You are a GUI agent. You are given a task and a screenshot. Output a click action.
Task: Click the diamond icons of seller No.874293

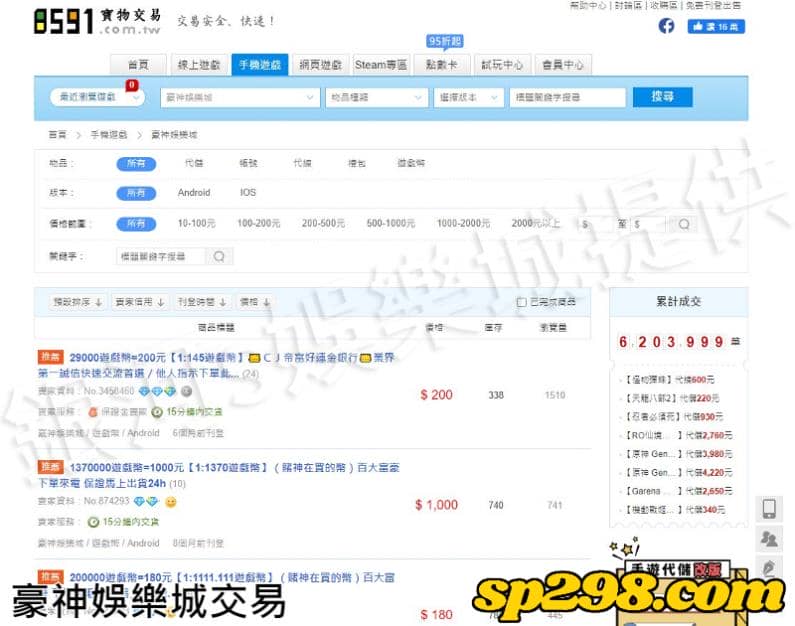(146, 501)
